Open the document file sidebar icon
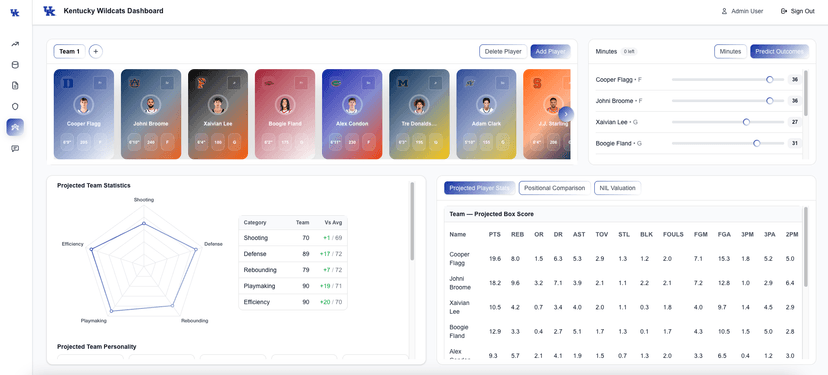Screen dimensions: 828x375 tap(15, 86)
